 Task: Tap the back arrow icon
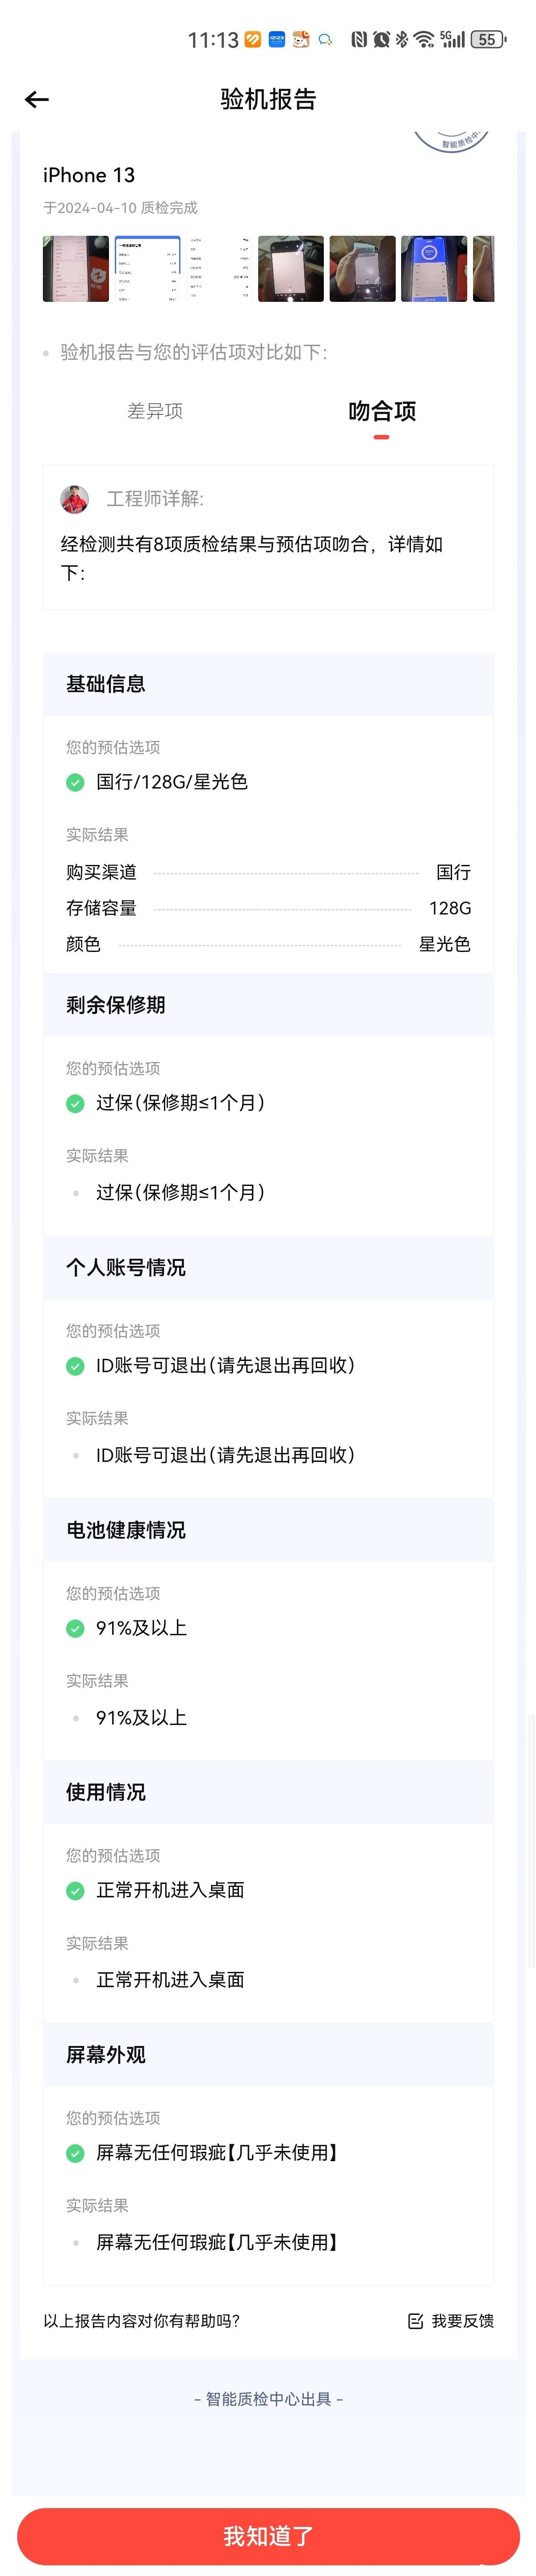pos(37,99)
